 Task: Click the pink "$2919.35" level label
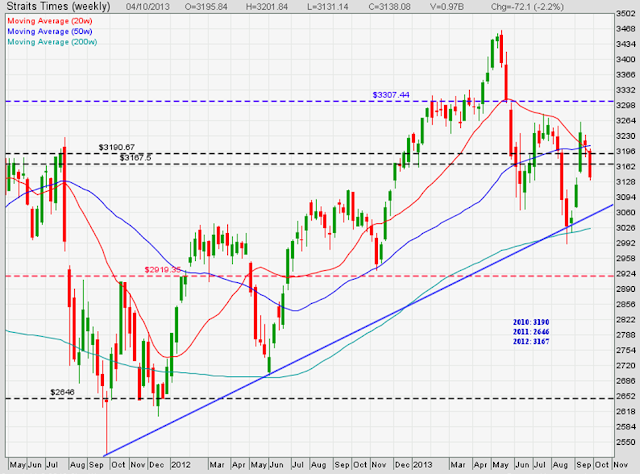[x=162, y=270]
